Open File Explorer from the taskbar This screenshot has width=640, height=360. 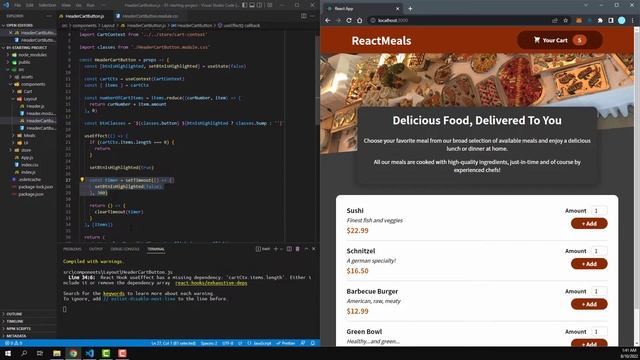pos(57,353)
